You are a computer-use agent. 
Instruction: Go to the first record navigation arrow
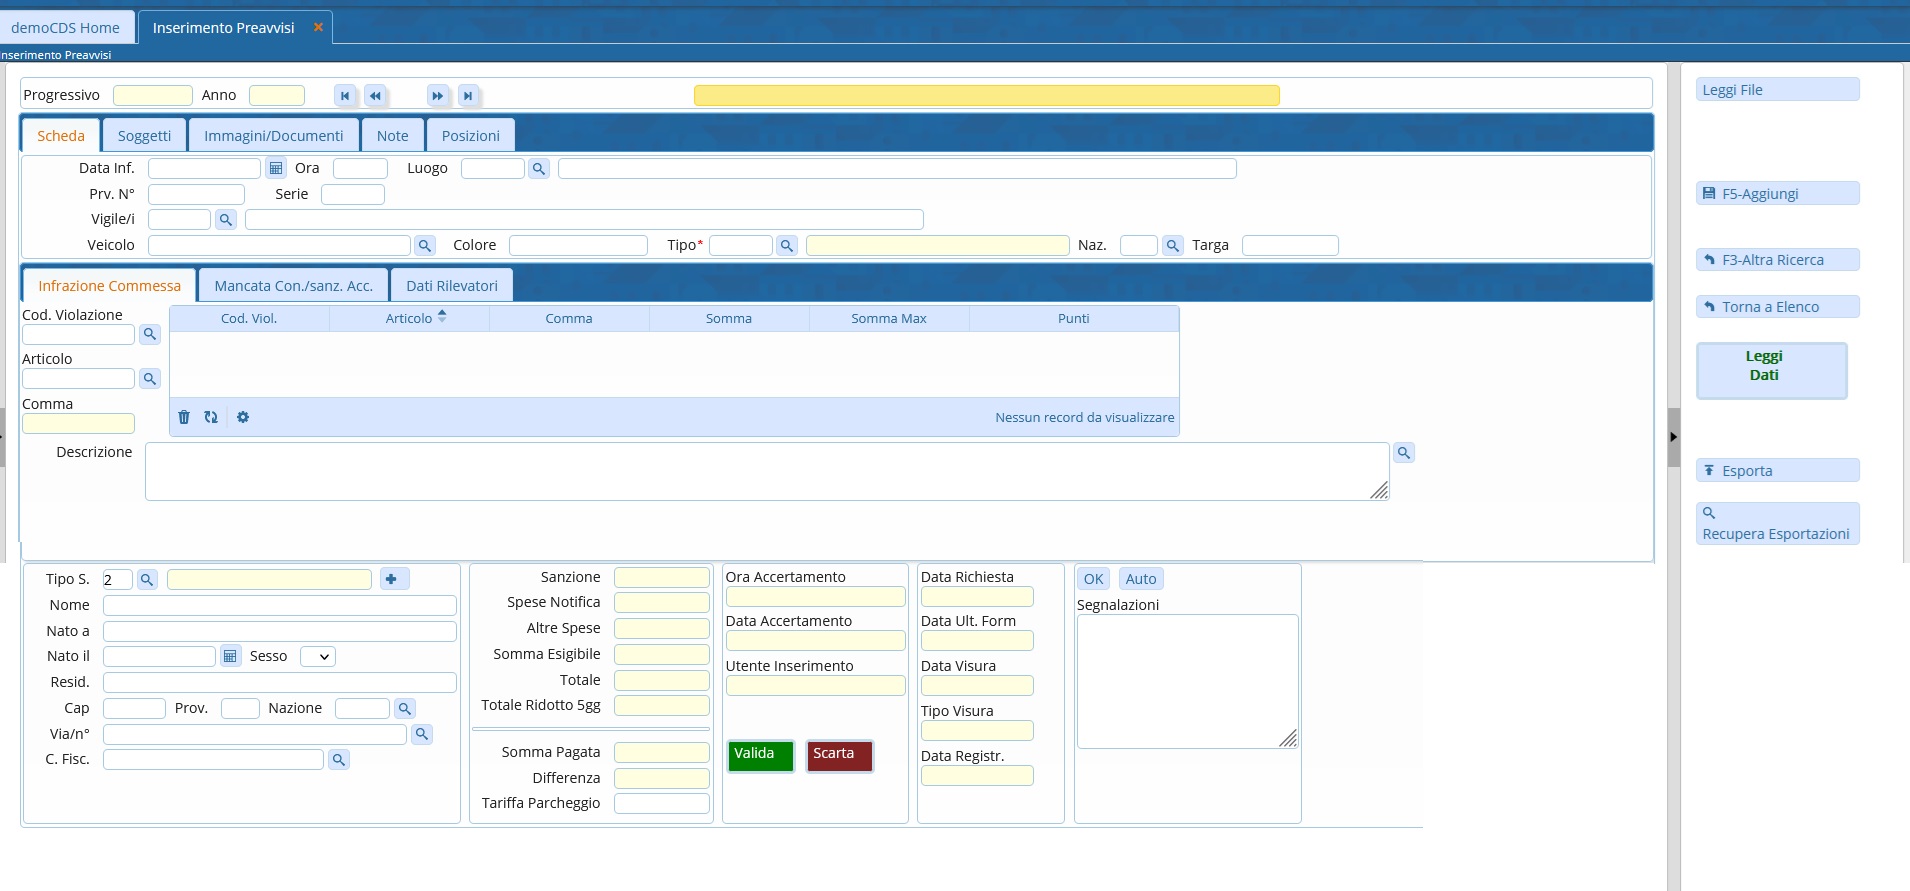[345, 96]
